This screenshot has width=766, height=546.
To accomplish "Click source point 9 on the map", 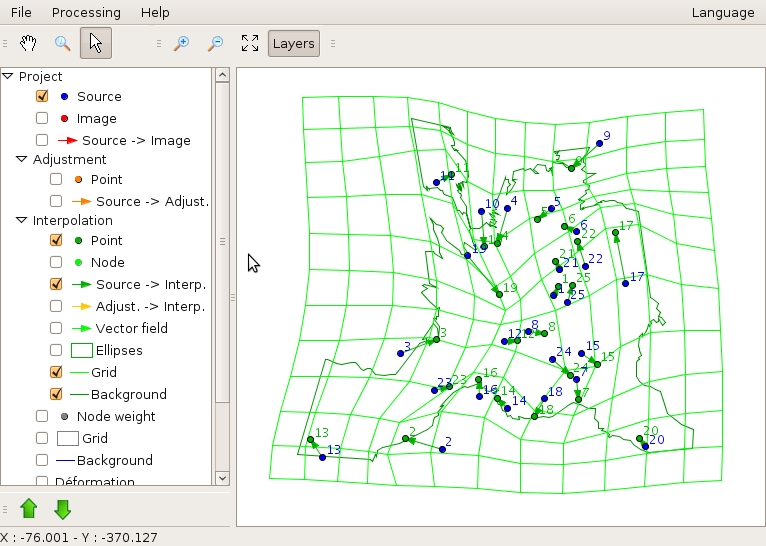I will 599,144.
